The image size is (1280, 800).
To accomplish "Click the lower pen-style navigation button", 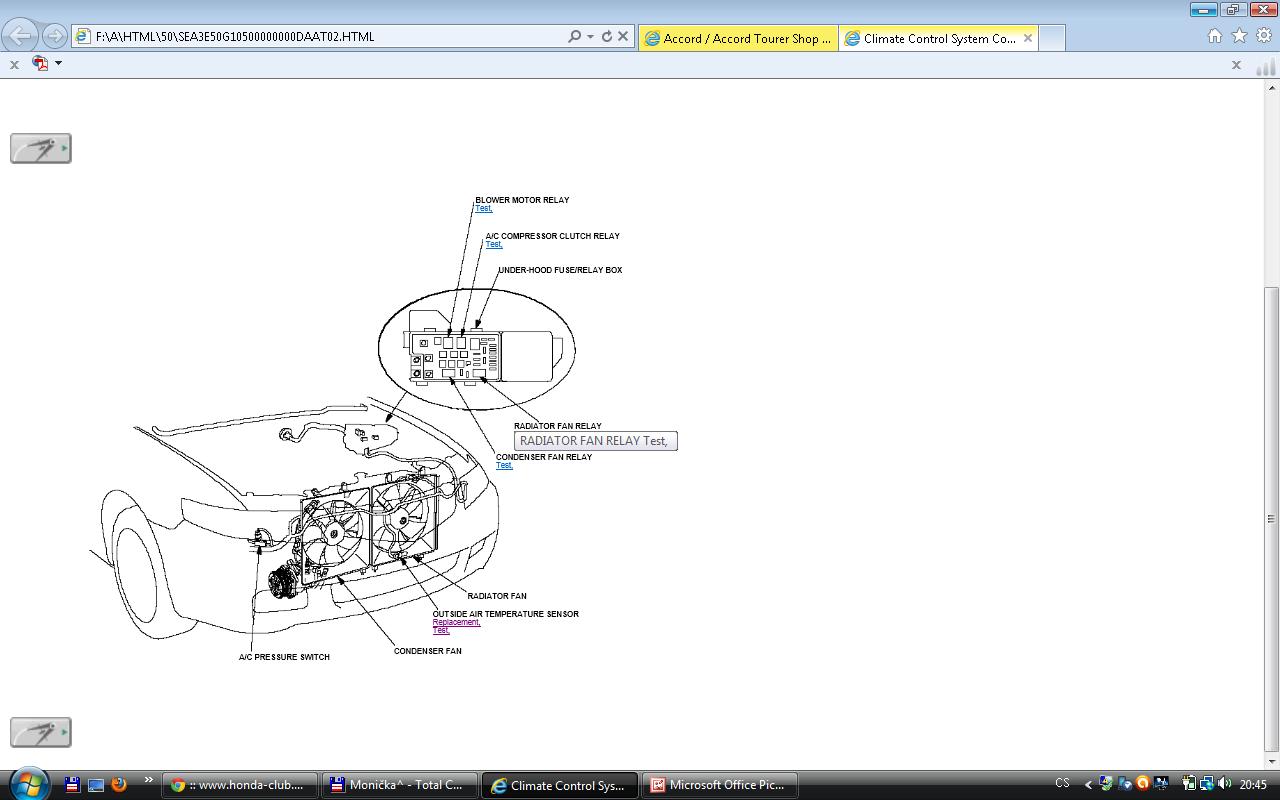I will 40,732.
